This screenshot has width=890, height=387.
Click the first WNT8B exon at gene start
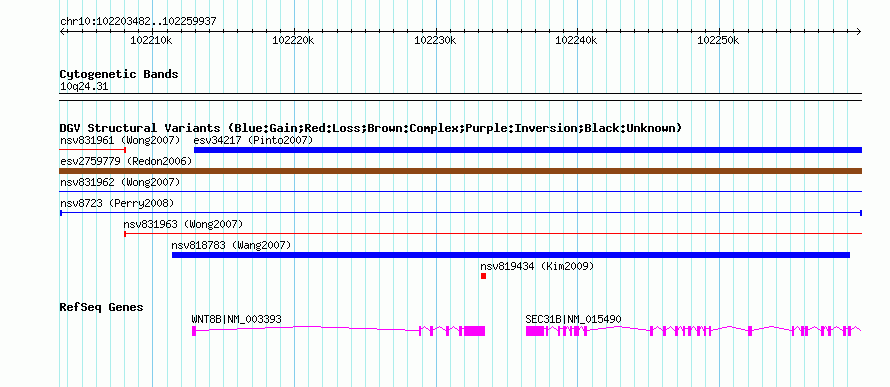(x=194, y=331)
